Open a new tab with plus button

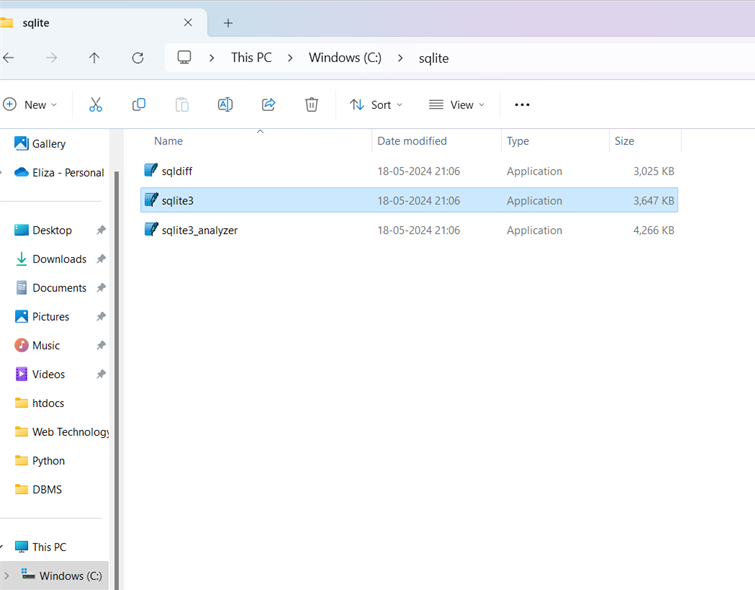[228, 23]
